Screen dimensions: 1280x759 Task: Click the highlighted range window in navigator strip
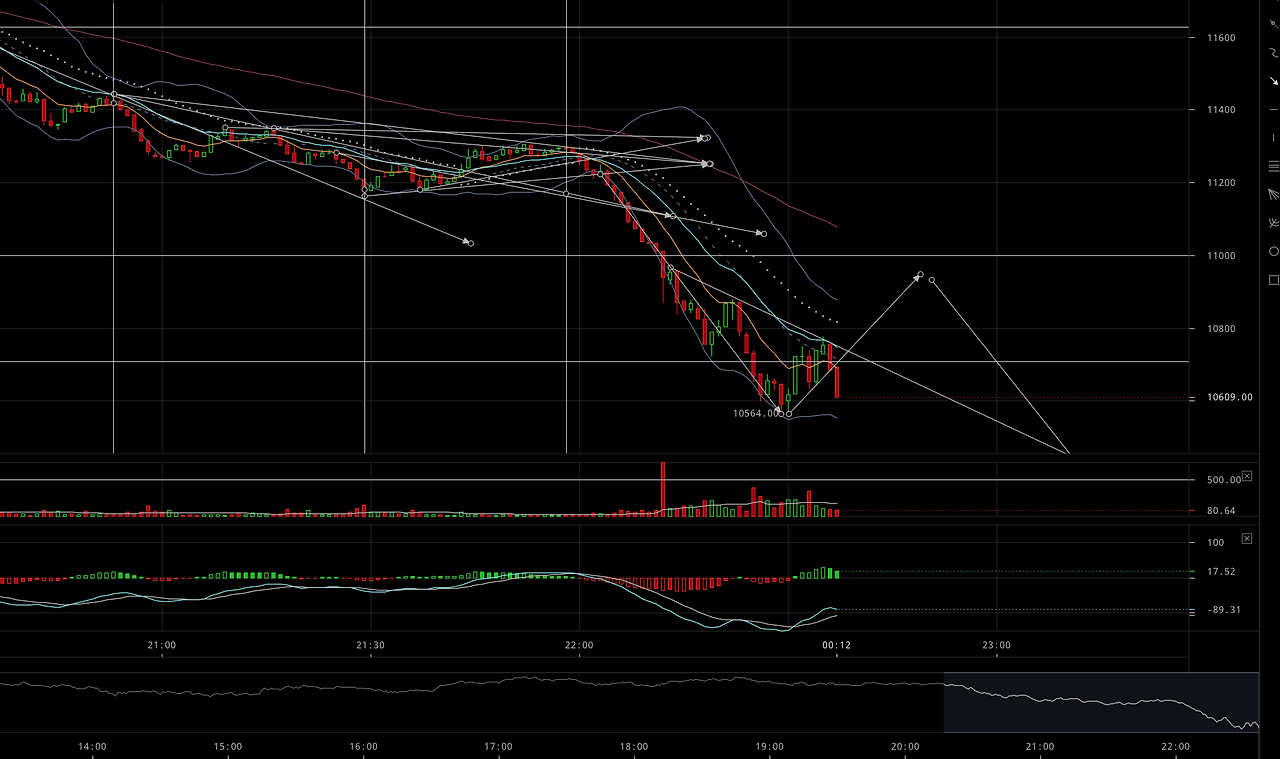tap(1101, 702)
